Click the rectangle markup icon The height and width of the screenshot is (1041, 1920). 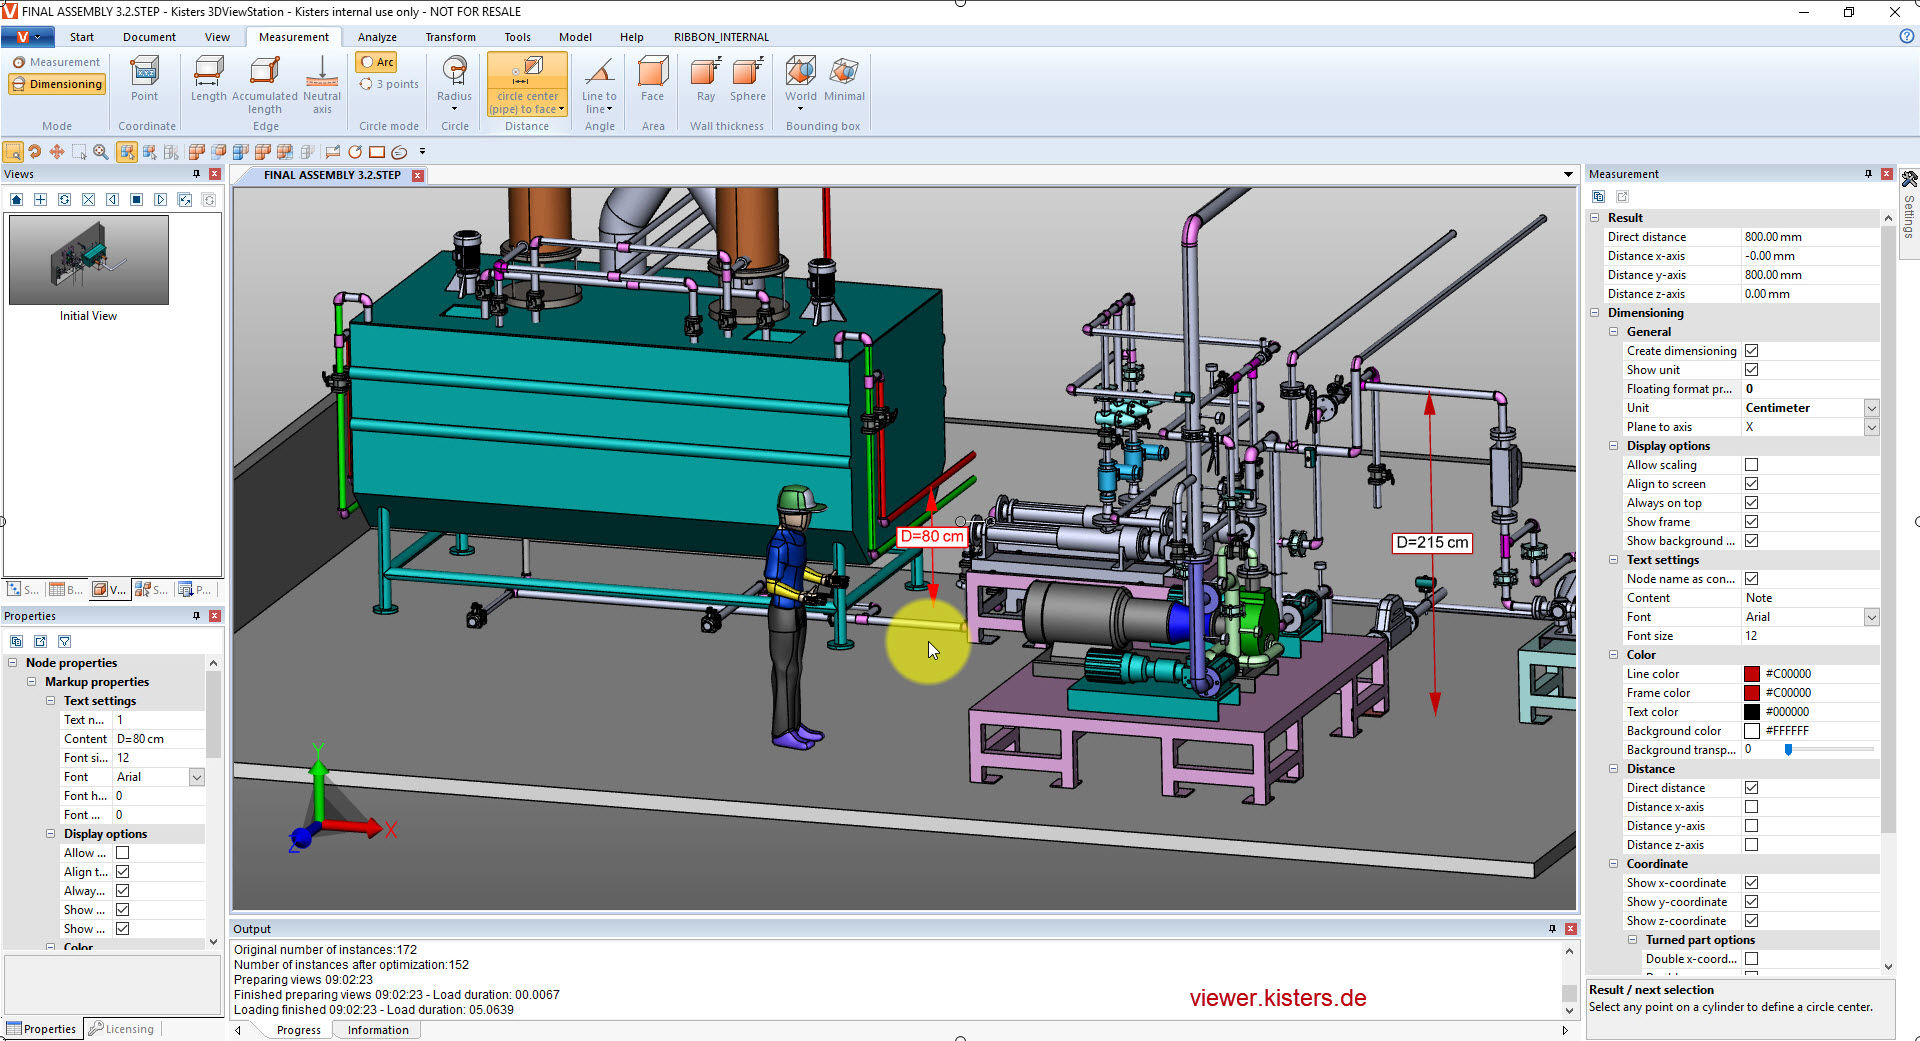coord(377,152)
